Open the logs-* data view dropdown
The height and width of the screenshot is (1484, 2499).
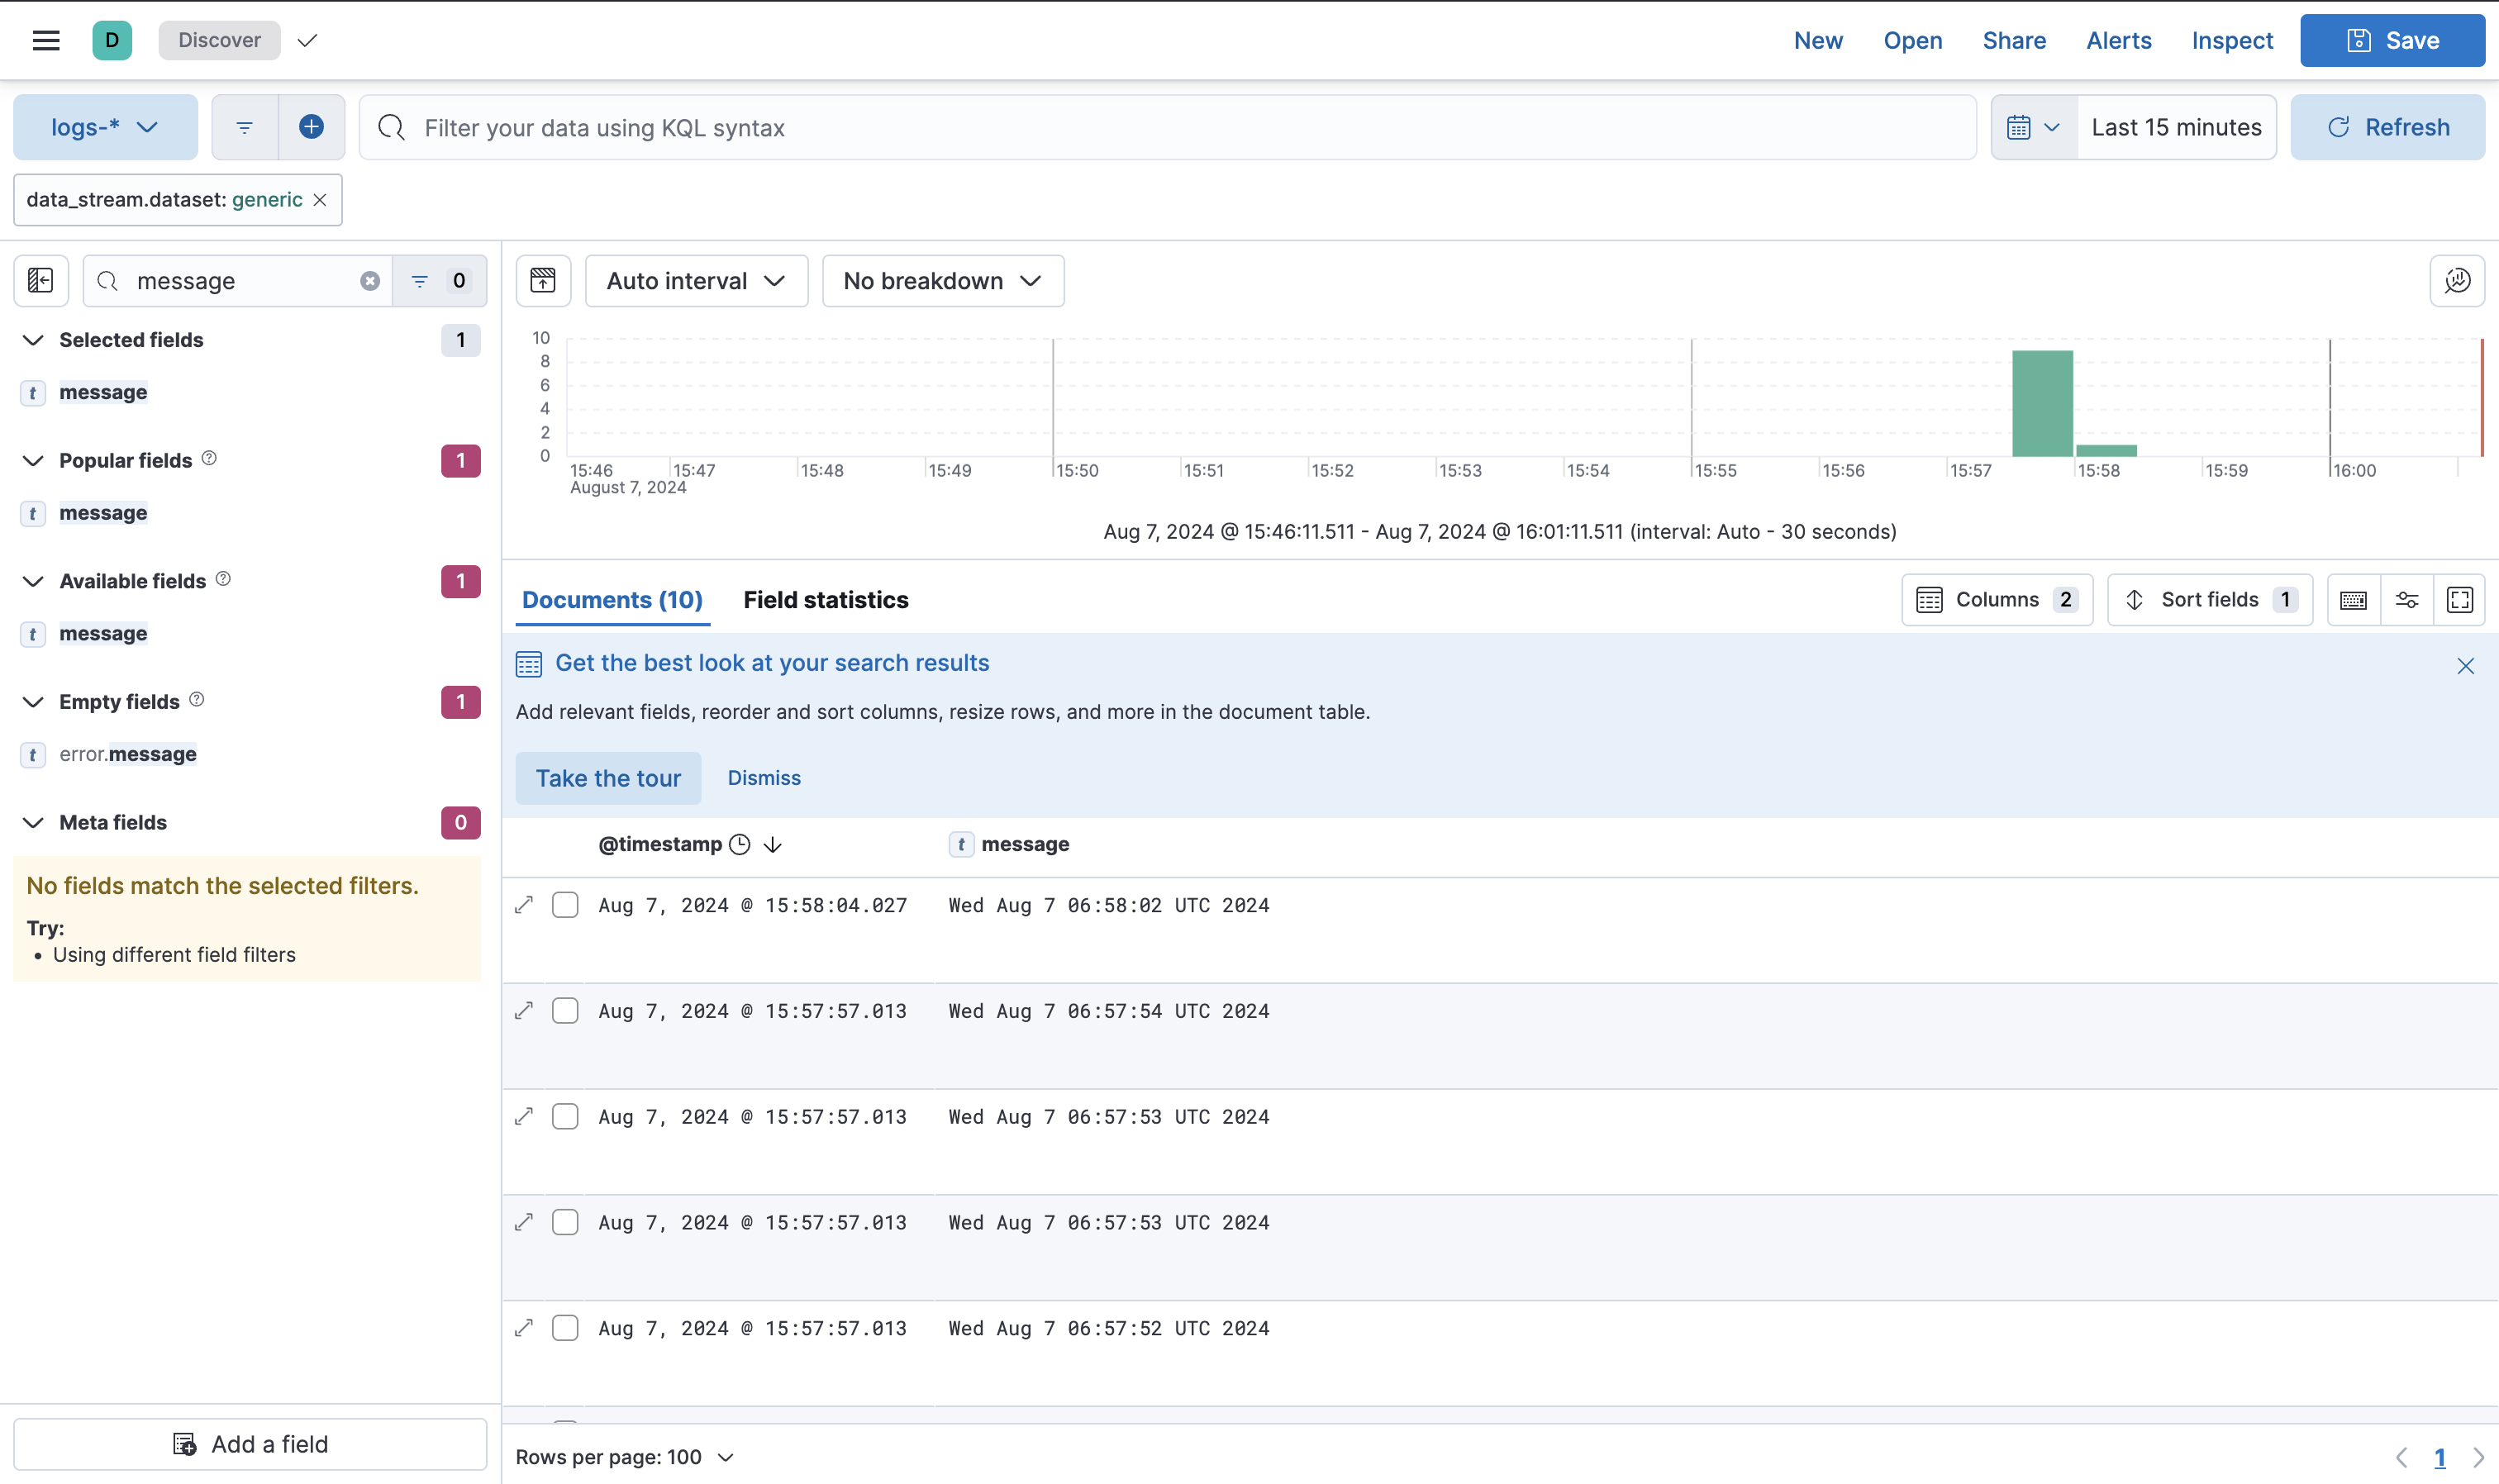click(105, 127)
